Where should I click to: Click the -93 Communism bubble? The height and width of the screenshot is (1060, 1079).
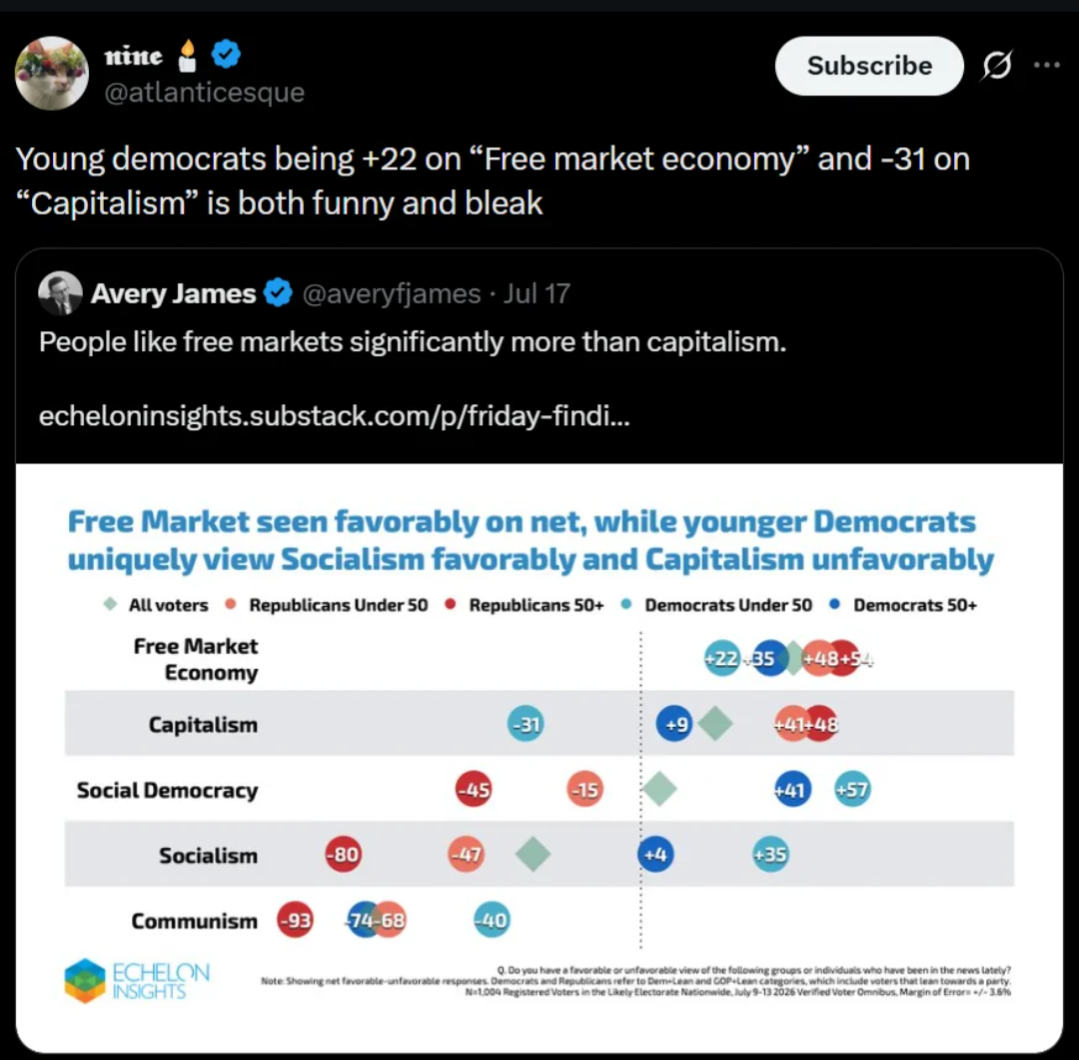(295, 920)
